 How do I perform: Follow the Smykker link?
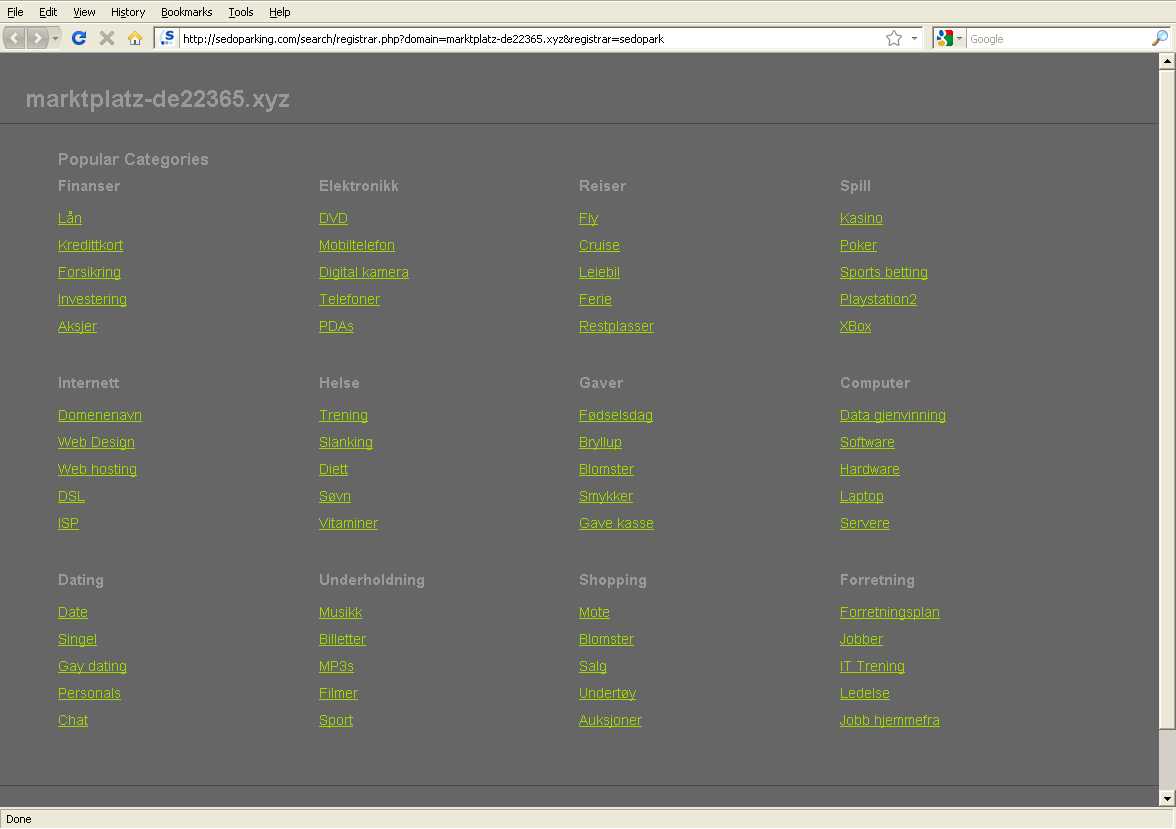pyautogui.click(x=606, y=497)
